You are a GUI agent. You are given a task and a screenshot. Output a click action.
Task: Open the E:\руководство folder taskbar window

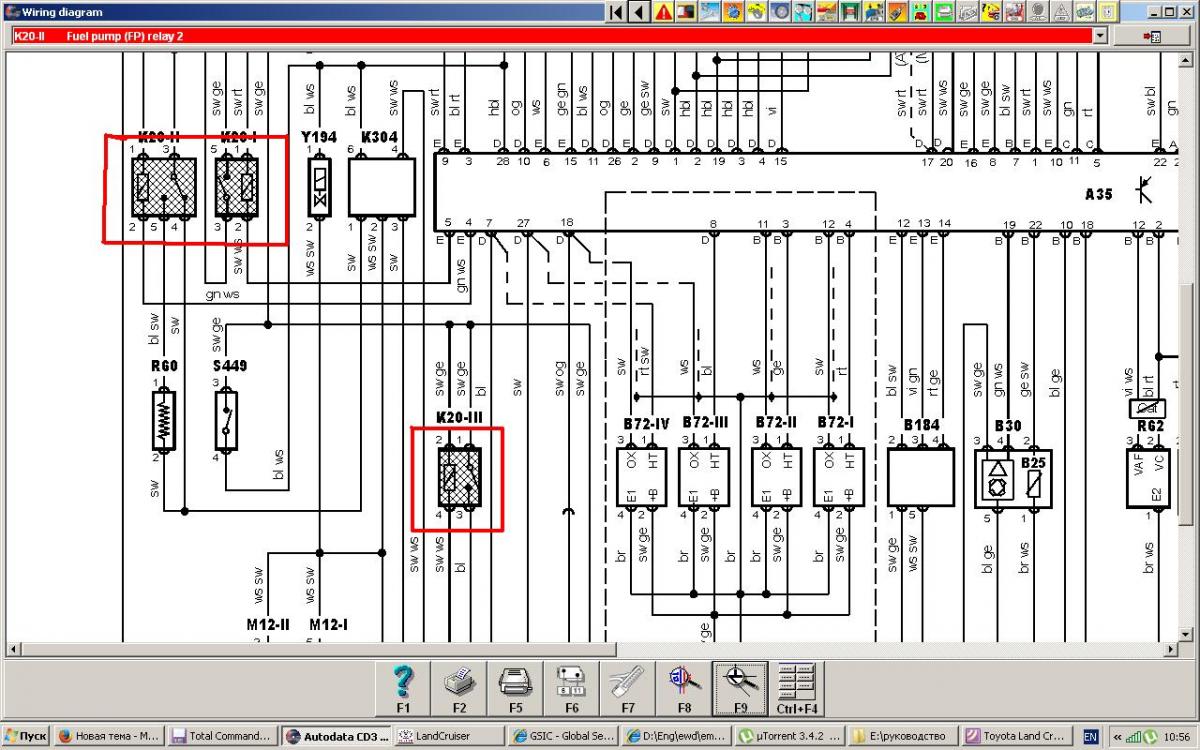pos(903,736)
